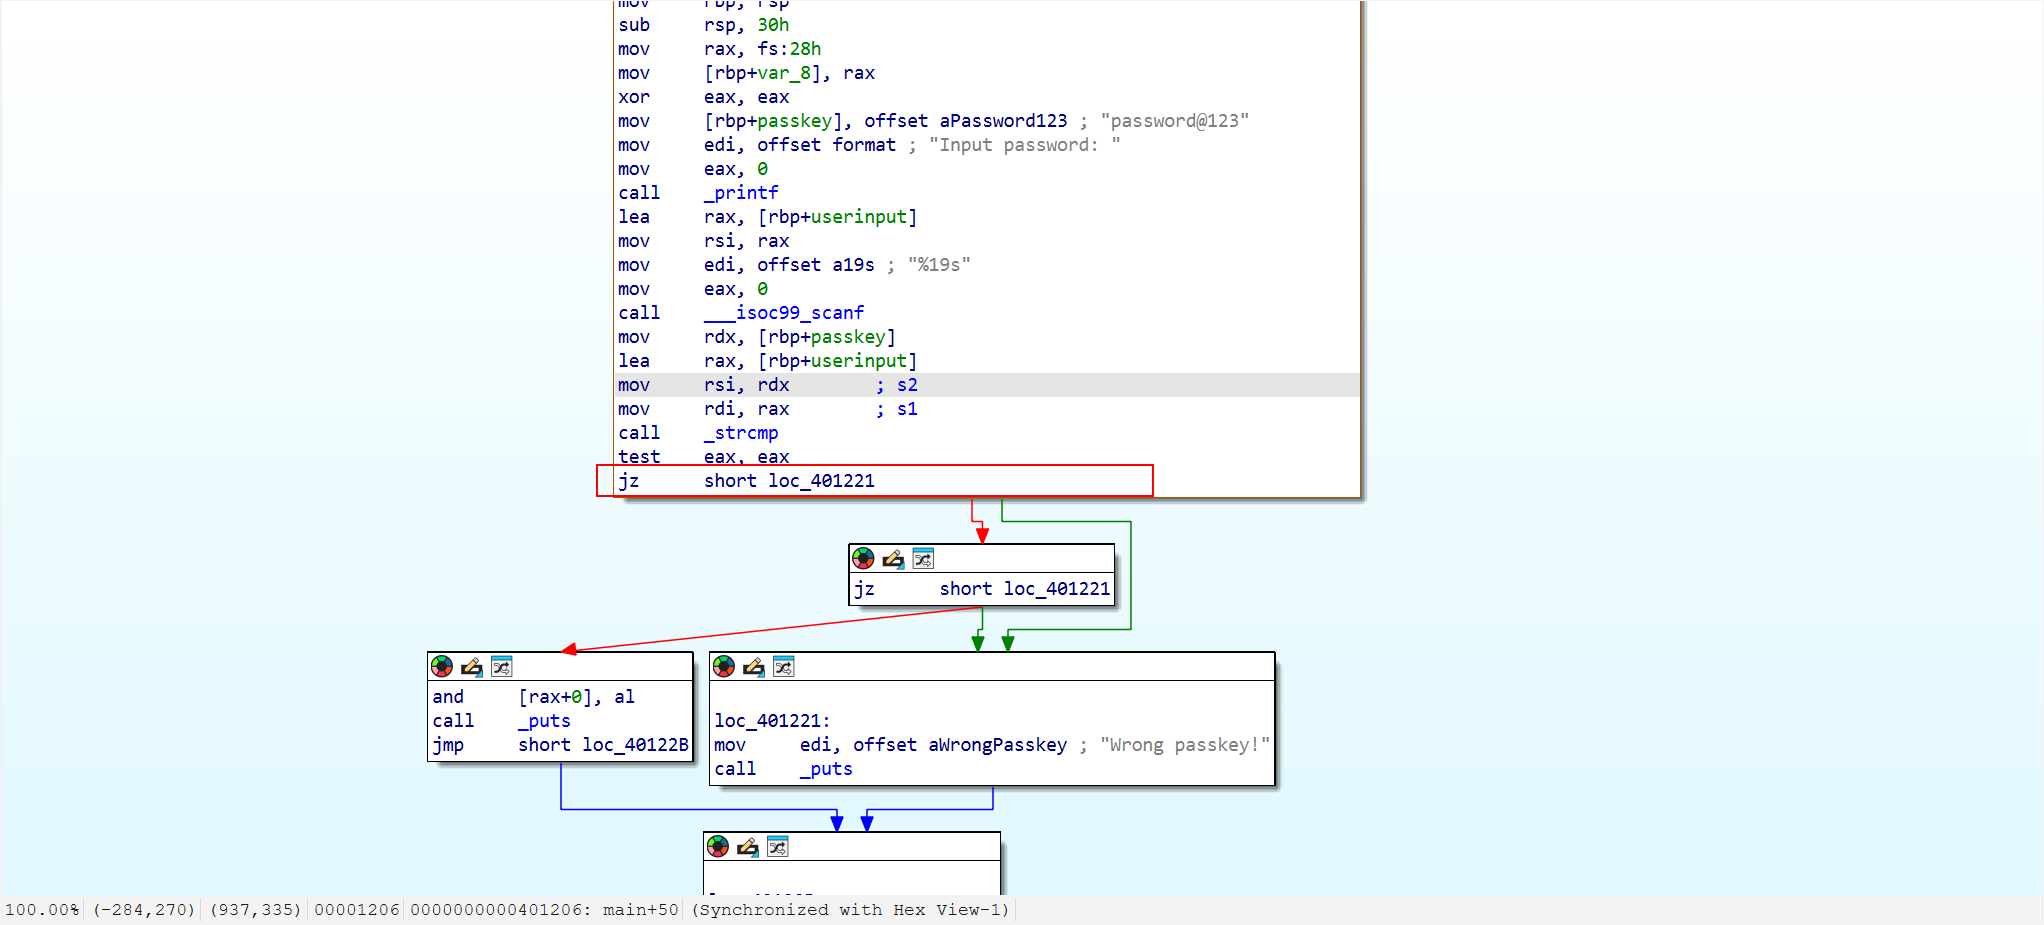Click the 'test eax, eax' instruction

(x=704, y=457)
